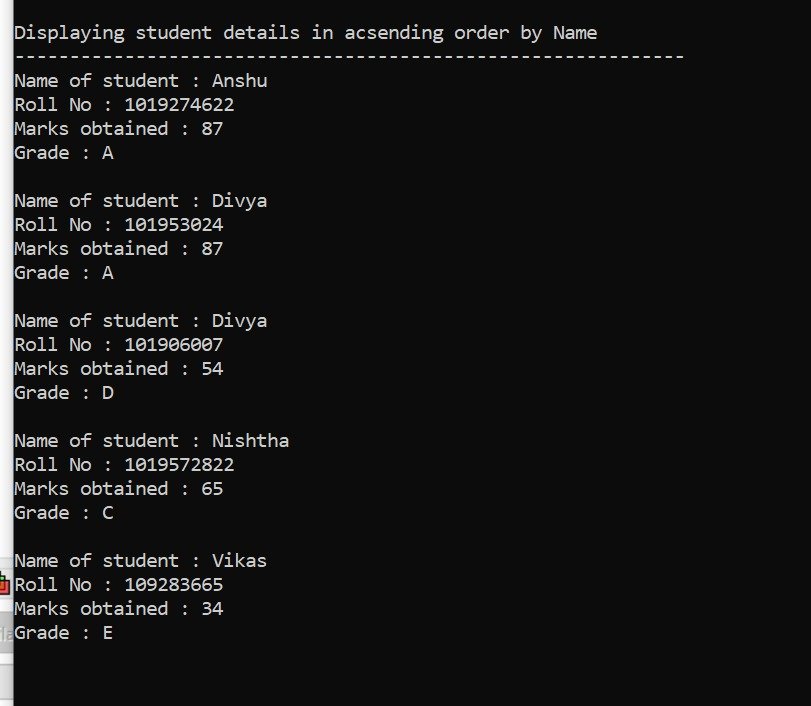Click the student name Nishtha
This screenshot has height=706, width=811.
tap(250, 441)
